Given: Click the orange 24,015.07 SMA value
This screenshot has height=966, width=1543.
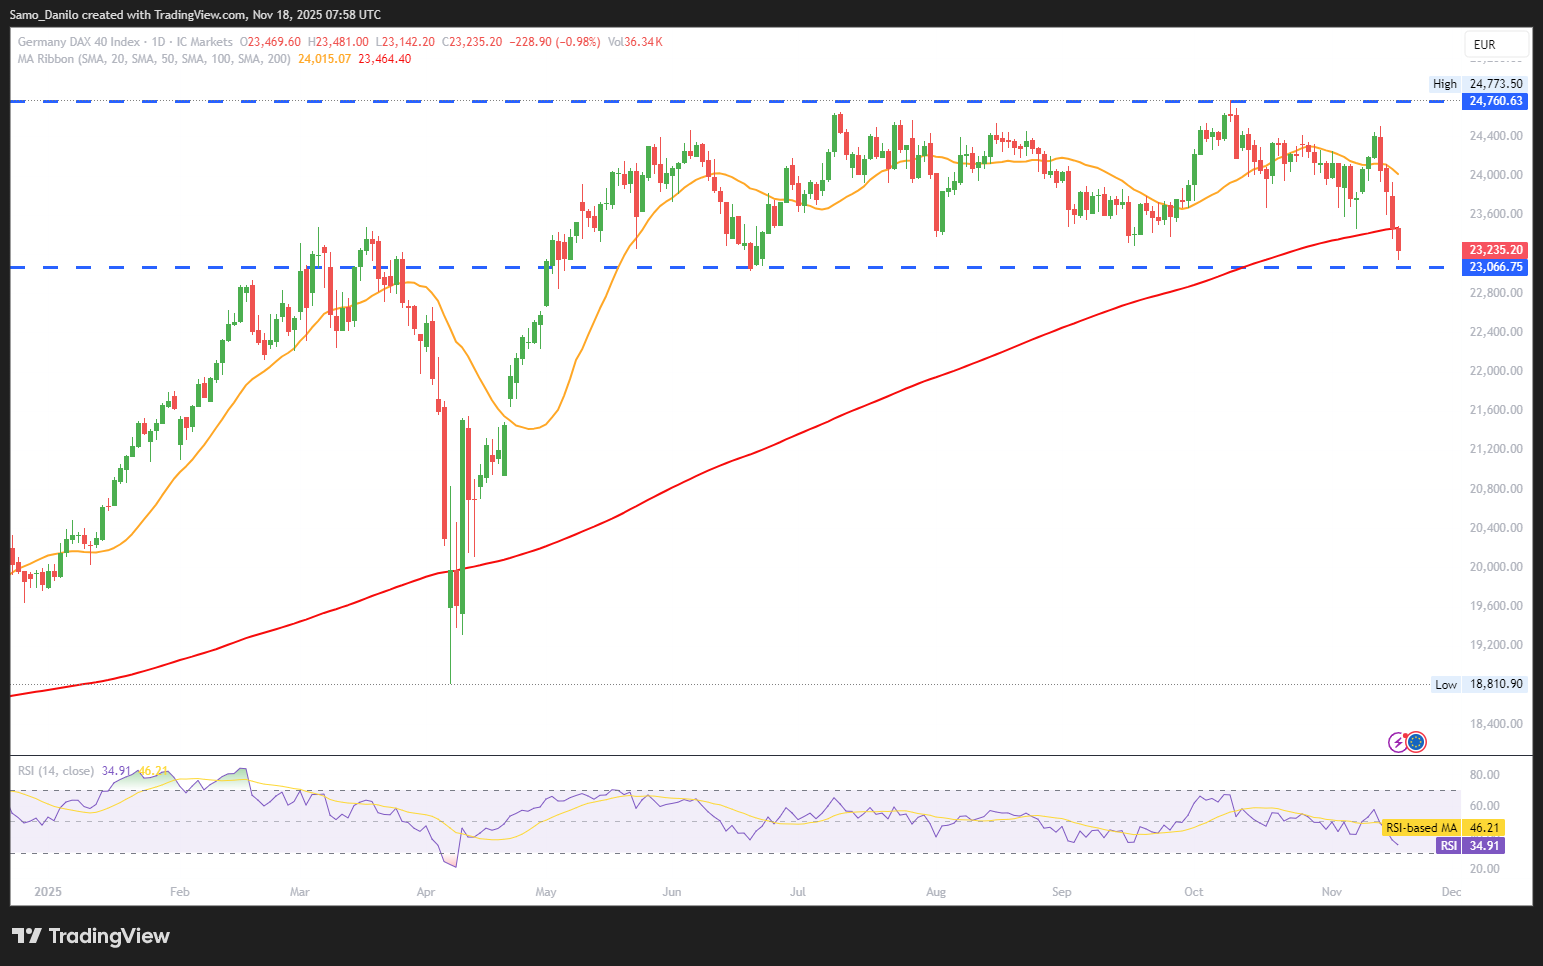Looking at the screenshot, I should (324, 59).
